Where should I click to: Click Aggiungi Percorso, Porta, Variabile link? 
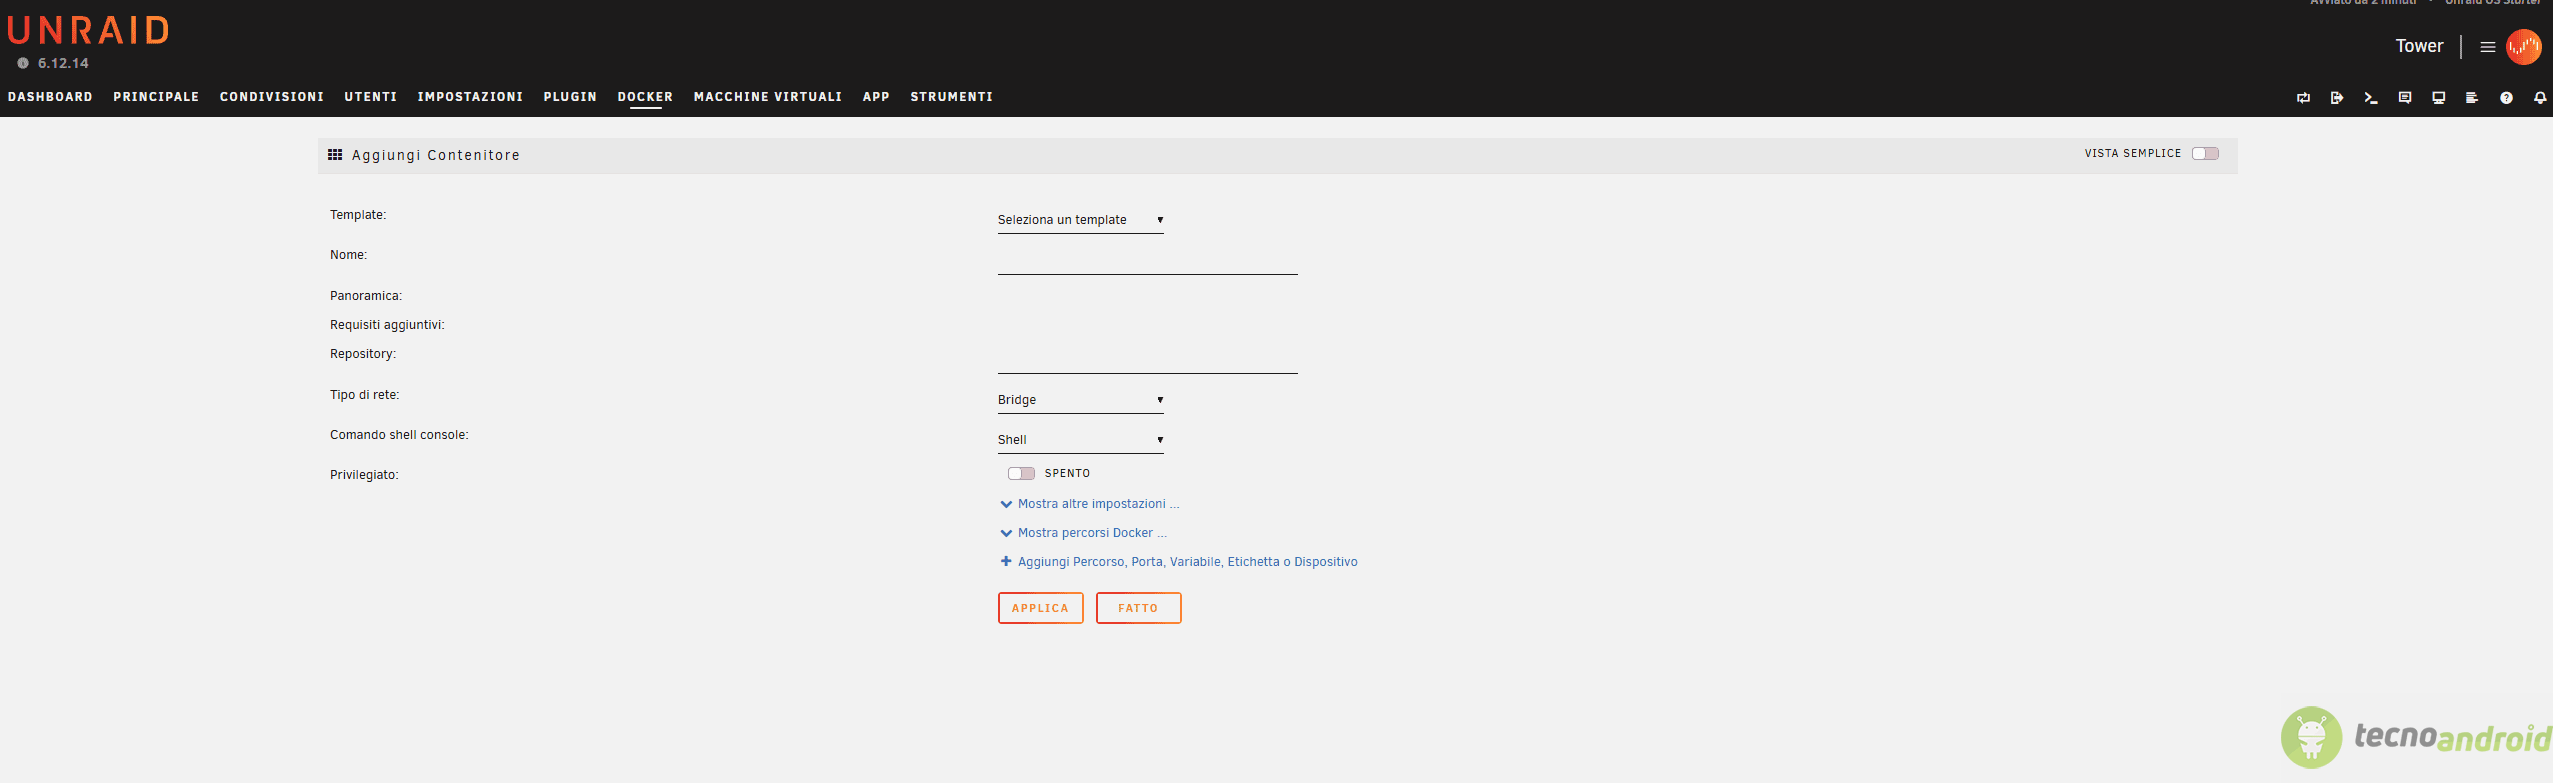[x=1179, y=562]
